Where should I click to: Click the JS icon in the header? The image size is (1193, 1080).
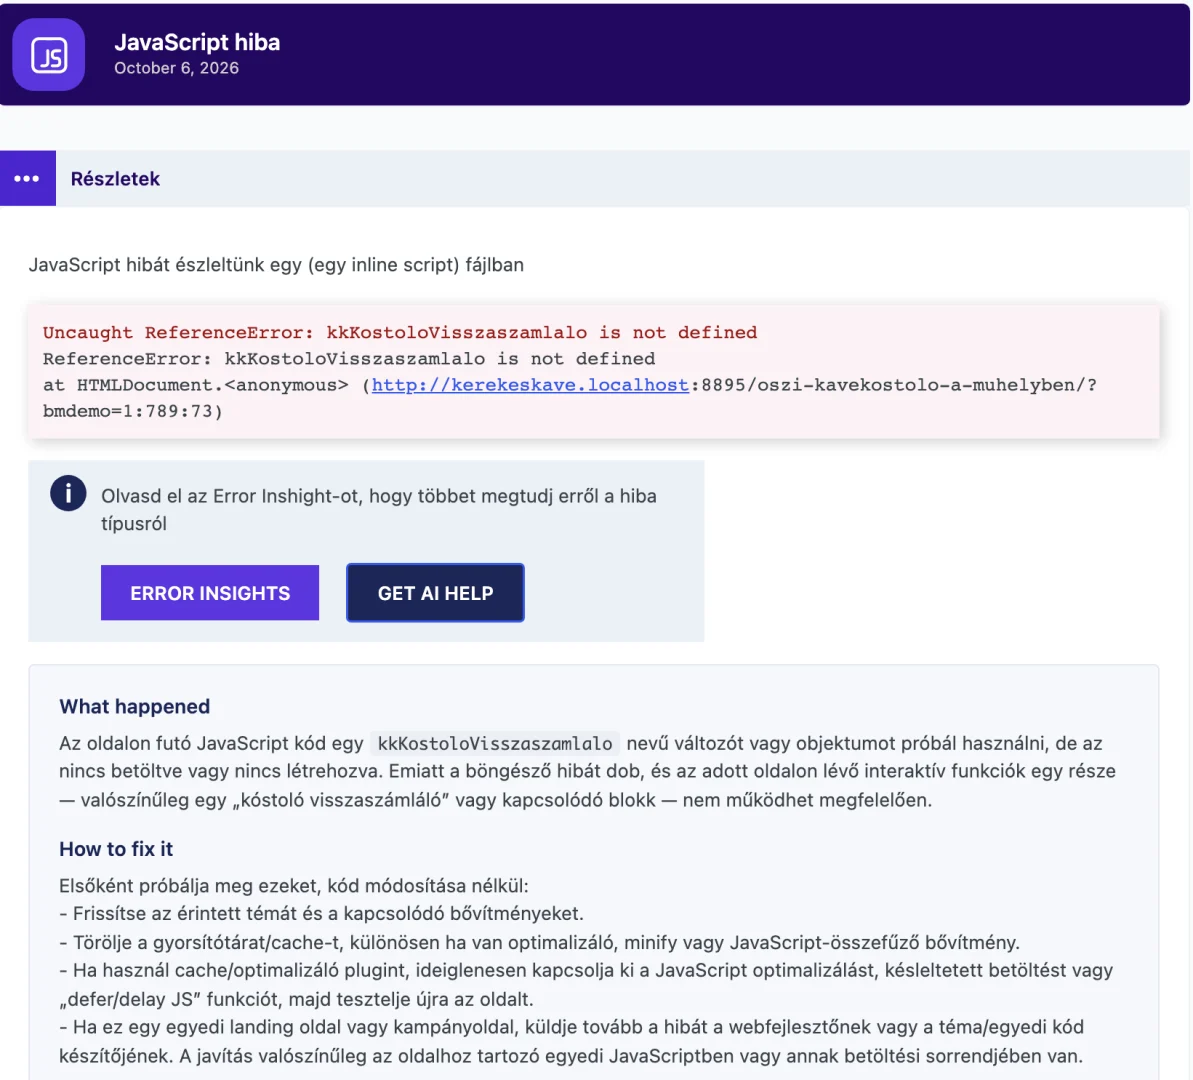(x=49, y=55)
